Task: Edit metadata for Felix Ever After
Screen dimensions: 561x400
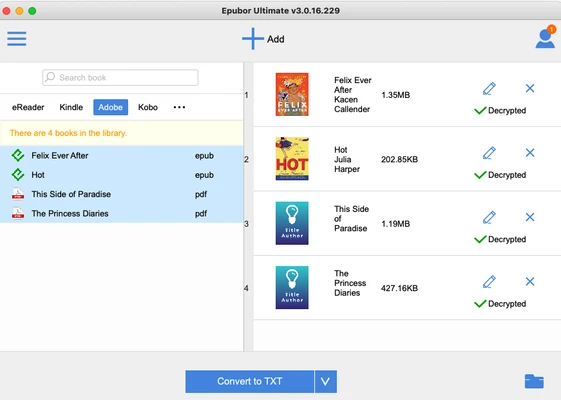Action: (x=489, y=88)
